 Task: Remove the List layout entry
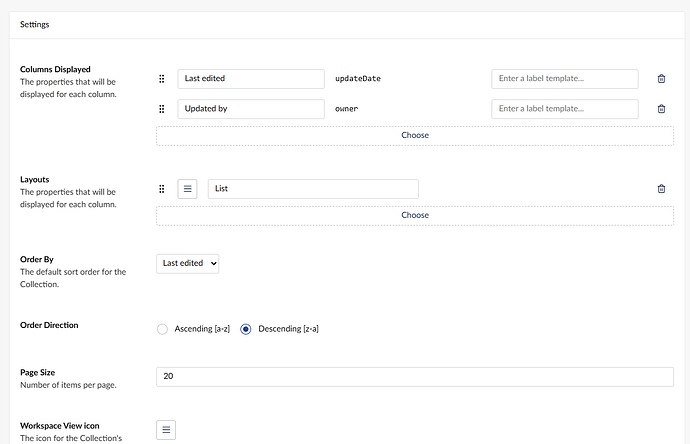pyautogui.click(x=661, y=189)
